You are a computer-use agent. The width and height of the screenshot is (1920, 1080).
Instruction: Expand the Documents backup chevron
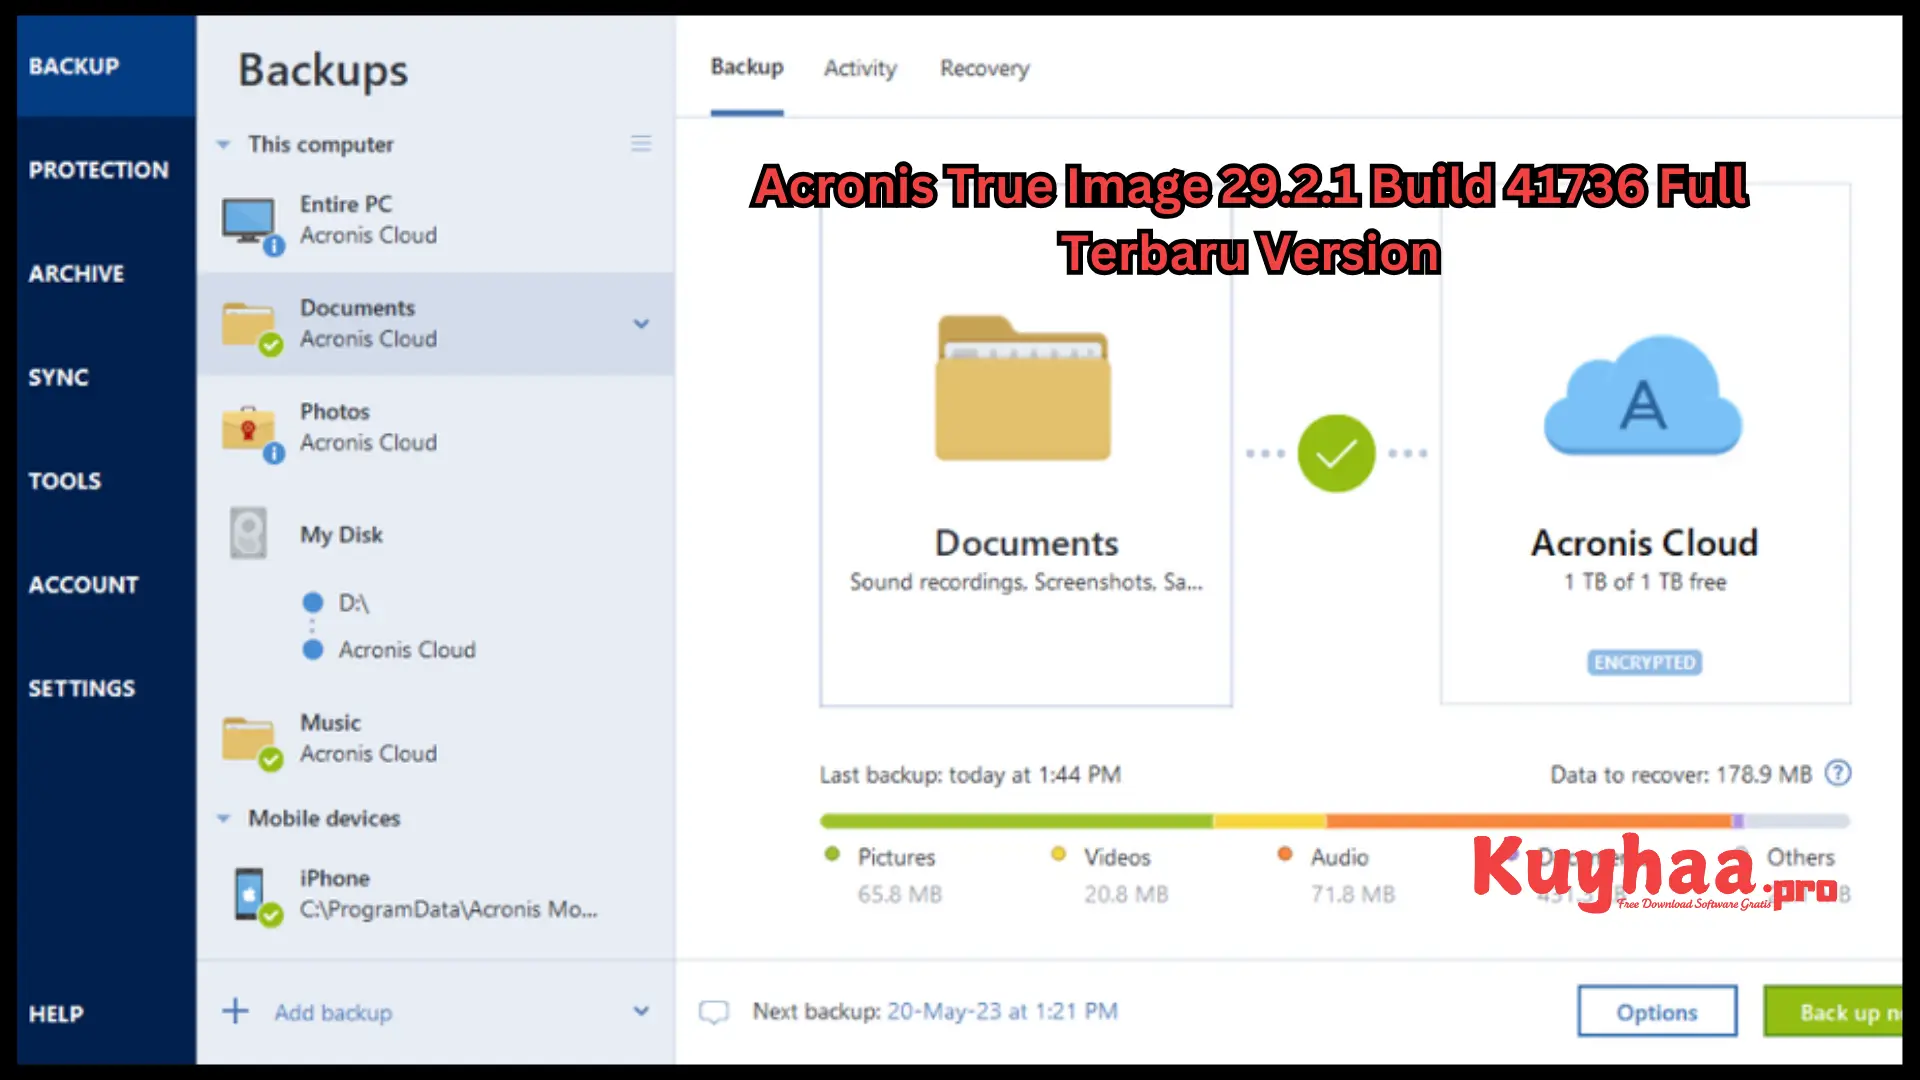tap(641, 324)
